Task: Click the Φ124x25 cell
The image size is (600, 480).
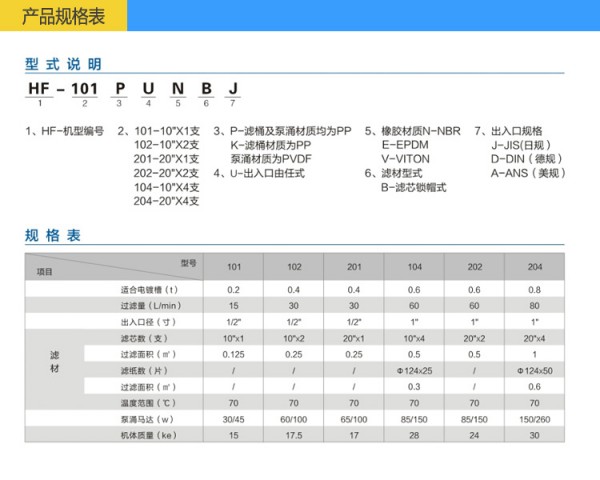Action: 414,371
